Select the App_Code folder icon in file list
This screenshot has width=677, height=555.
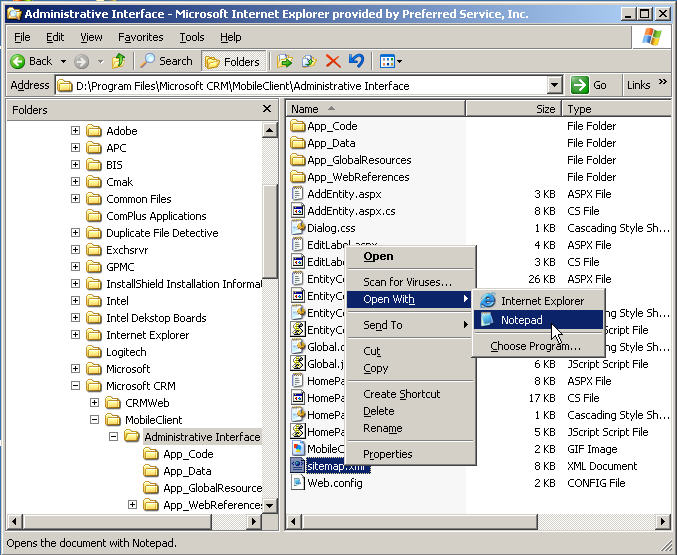[x=298, y=126]
